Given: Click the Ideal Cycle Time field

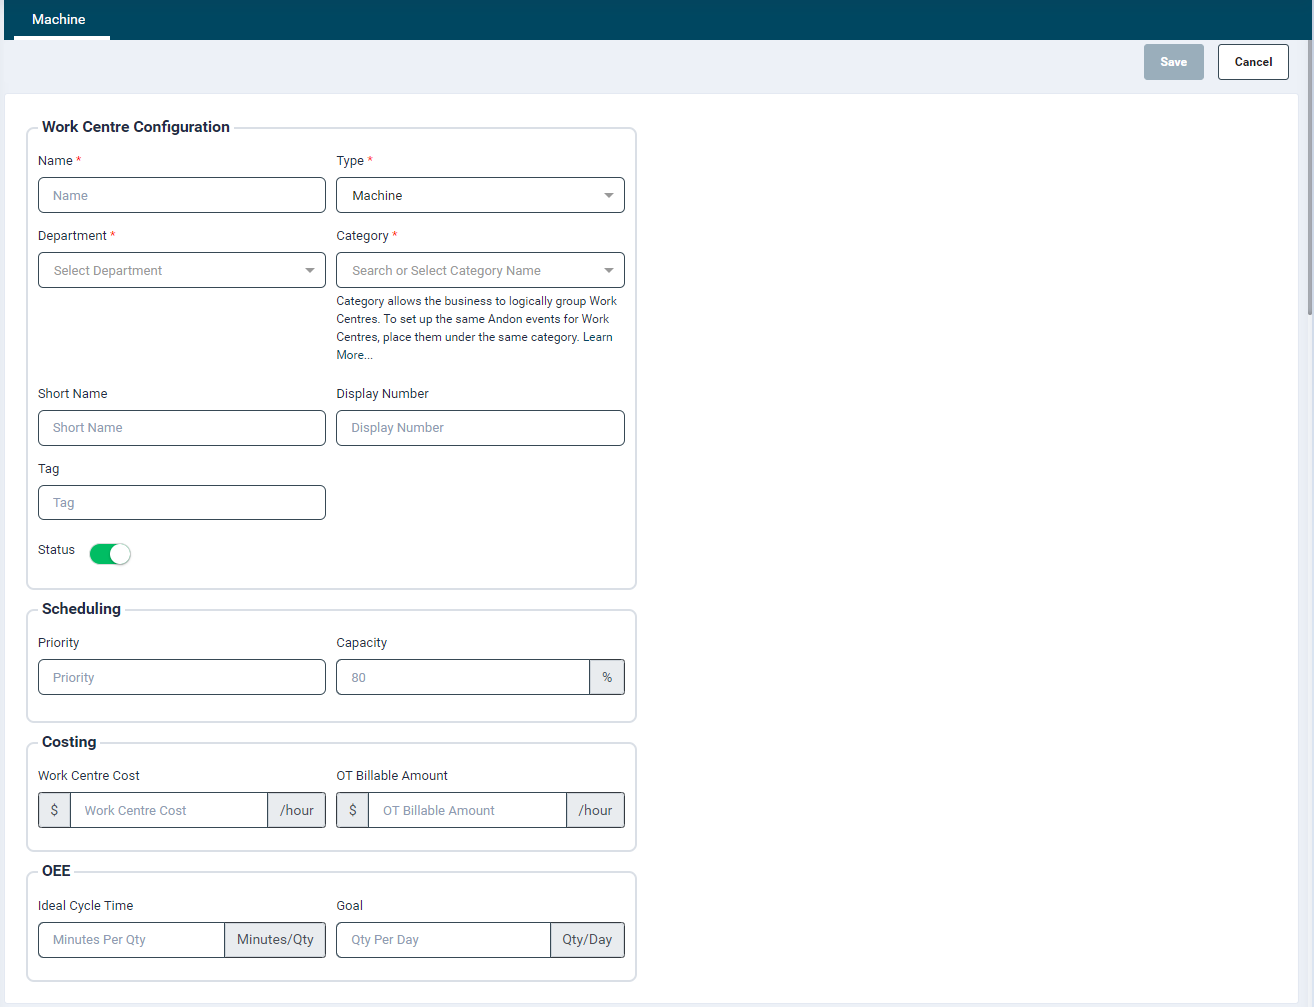Looking at the screenshot, I should pos(131,940).
